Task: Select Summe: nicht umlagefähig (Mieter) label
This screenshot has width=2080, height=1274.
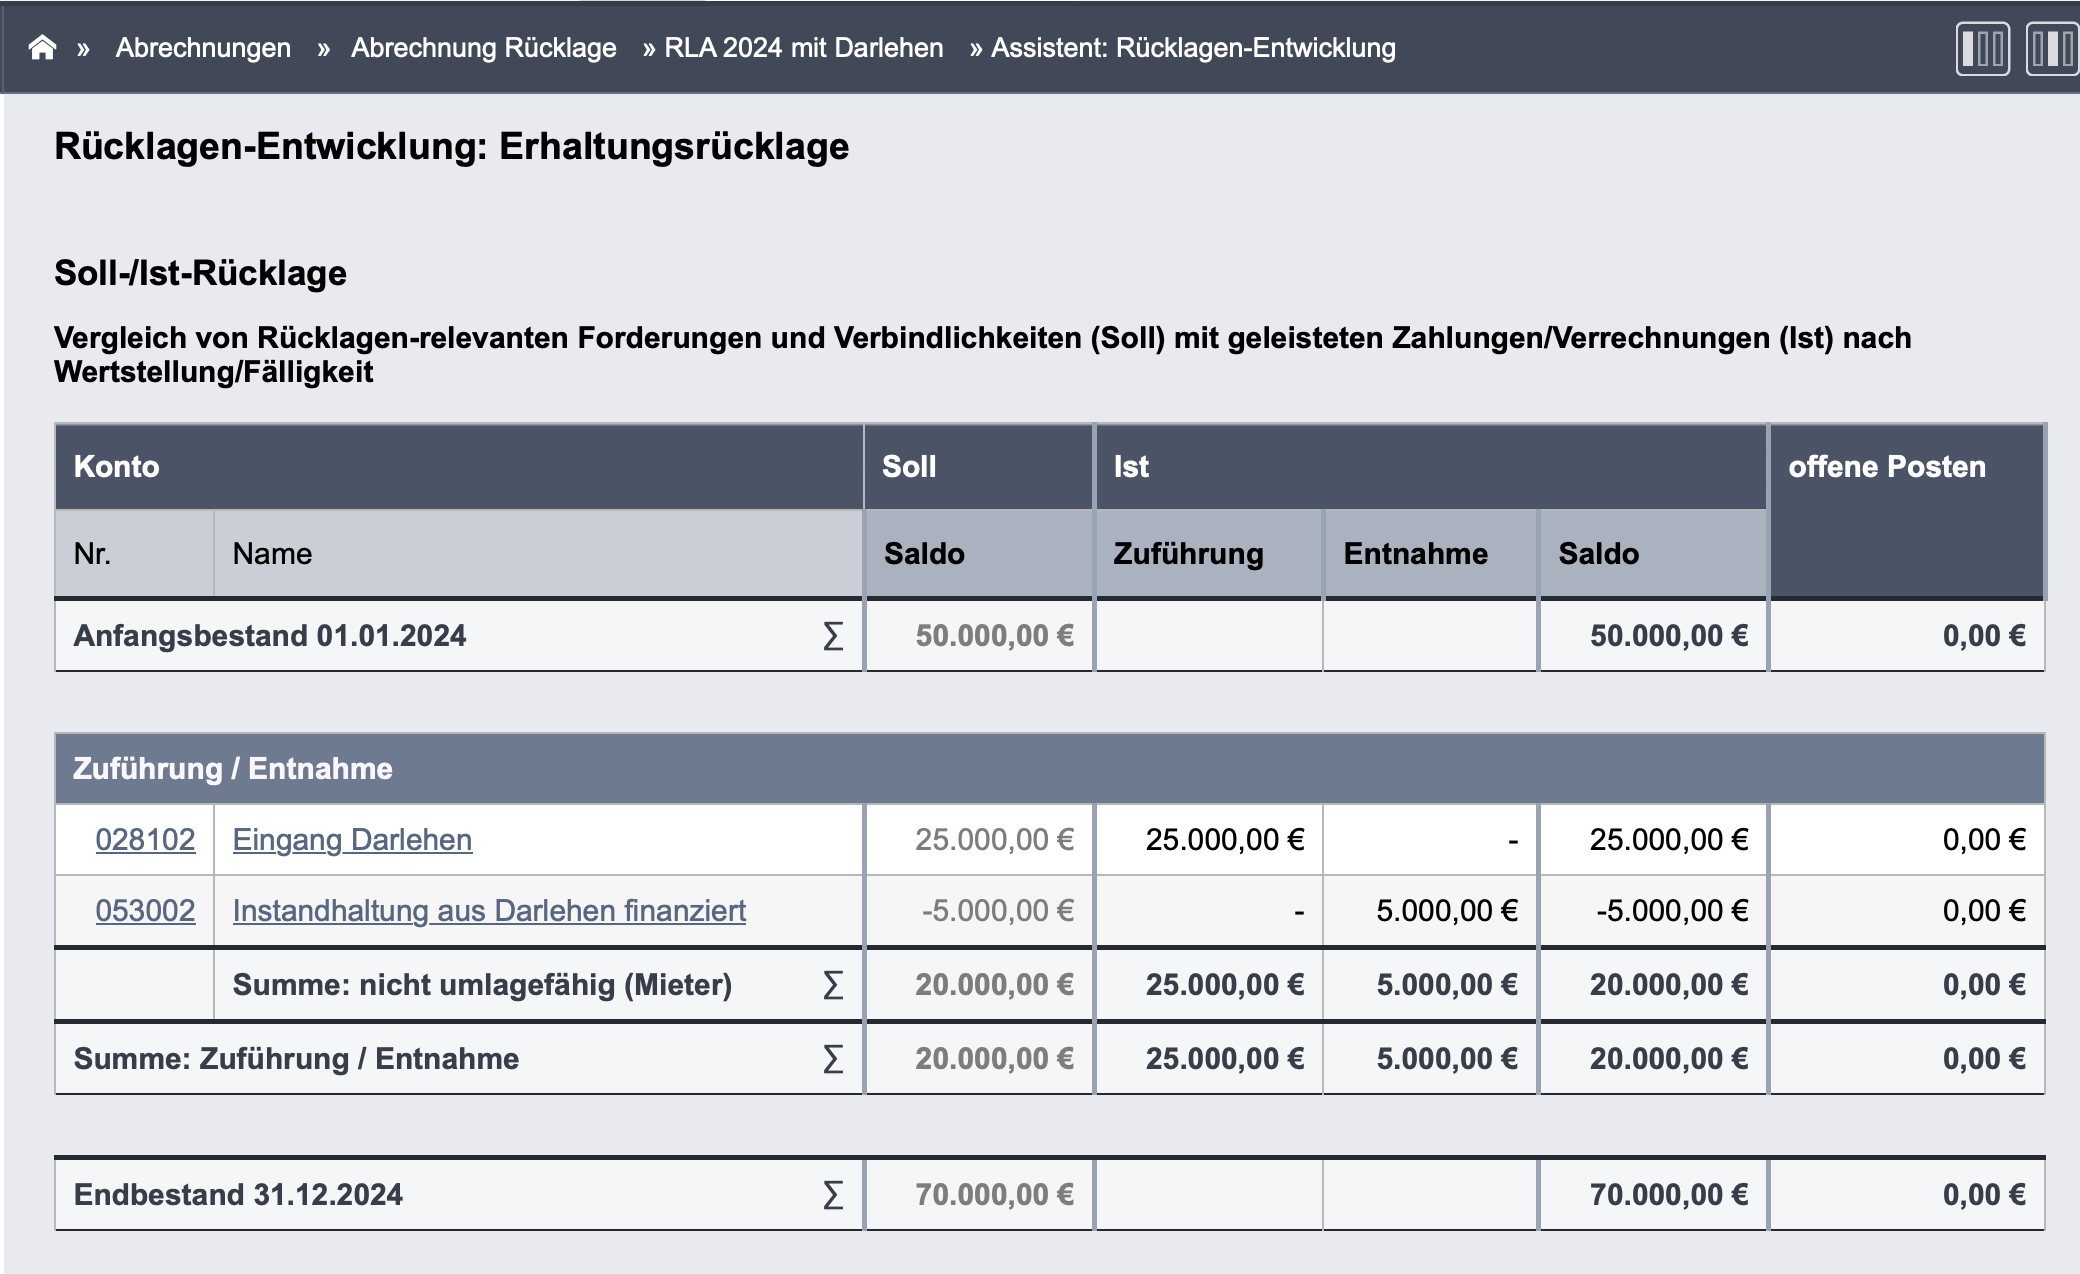Action: pos(482,985)
